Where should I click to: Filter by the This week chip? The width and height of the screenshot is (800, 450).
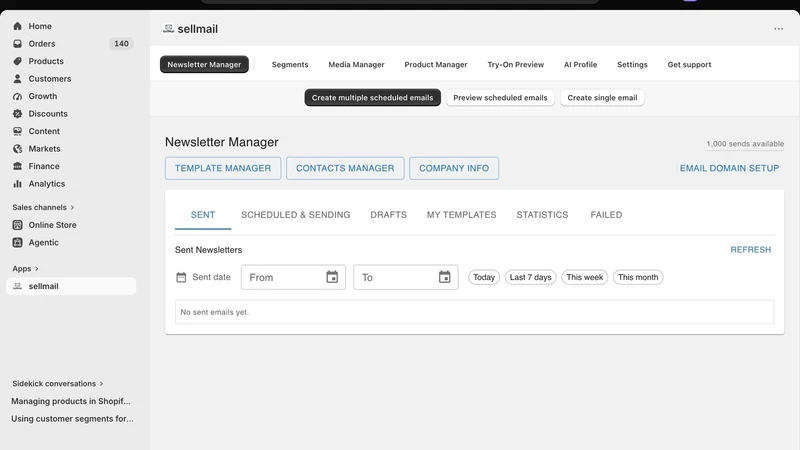pos(584,277)
